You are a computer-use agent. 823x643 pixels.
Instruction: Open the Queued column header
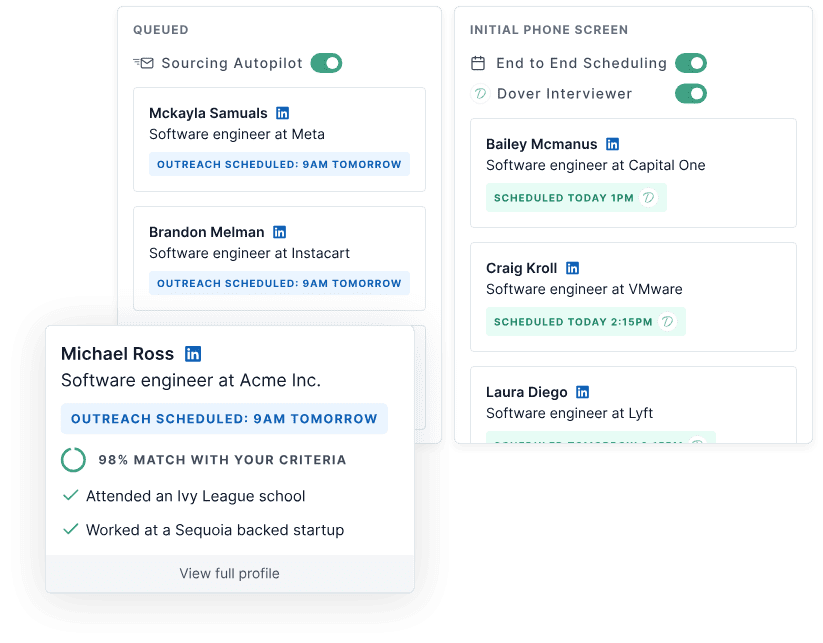[159, 29]
